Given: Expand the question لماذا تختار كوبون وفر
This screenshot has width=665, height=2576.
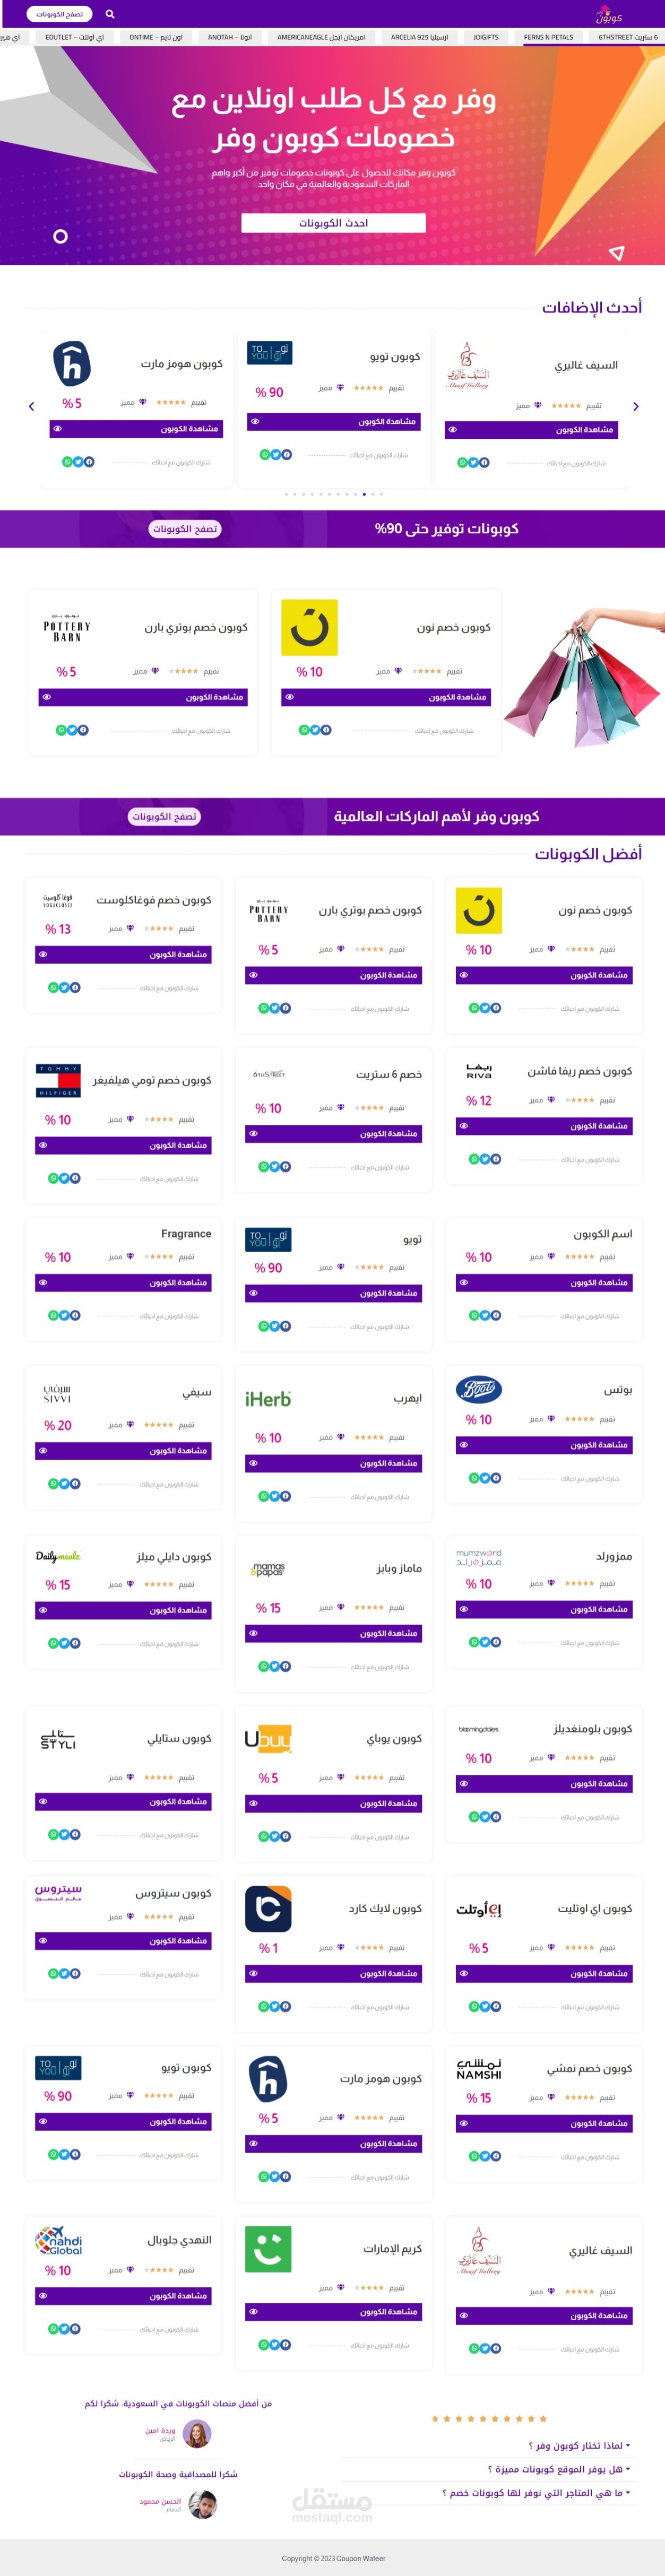Looking at the screenshot, I should point(579,2446).
